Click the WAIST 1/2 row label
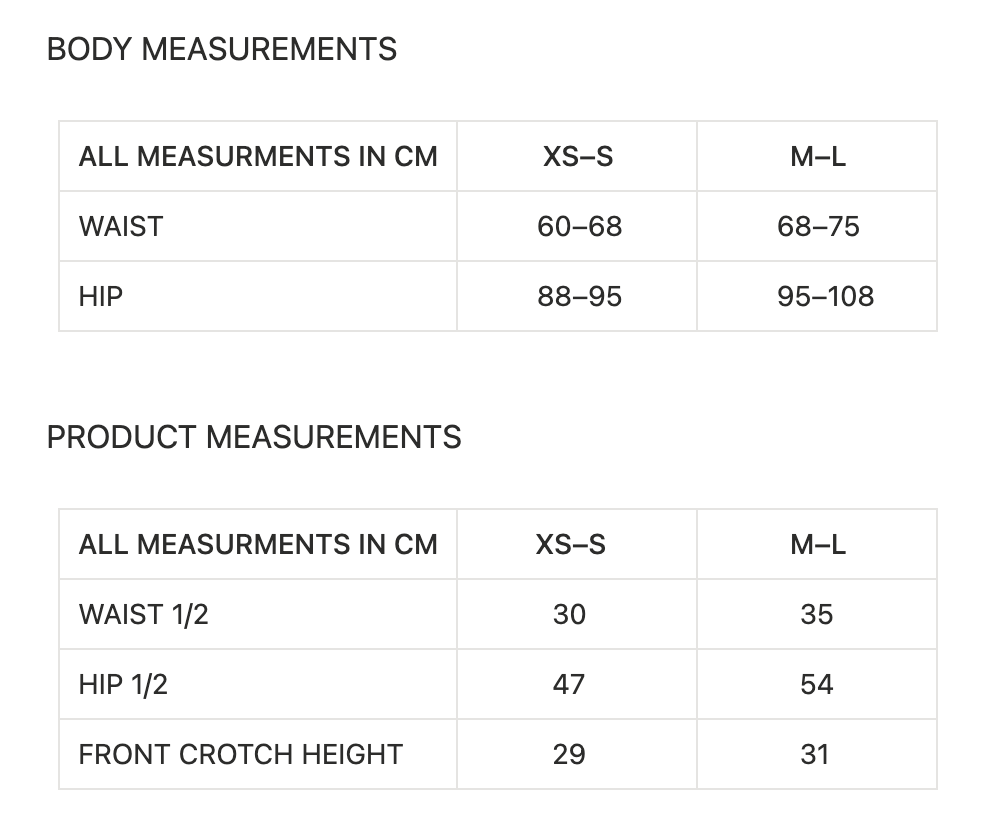This screenshot has height=836, width=998. 143,615
